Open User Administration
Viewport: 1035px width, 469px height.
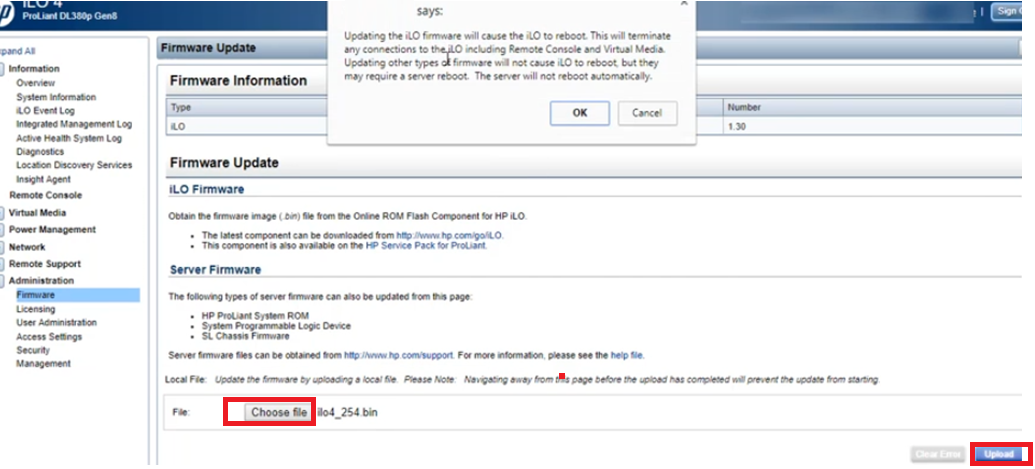click(56, 323)
